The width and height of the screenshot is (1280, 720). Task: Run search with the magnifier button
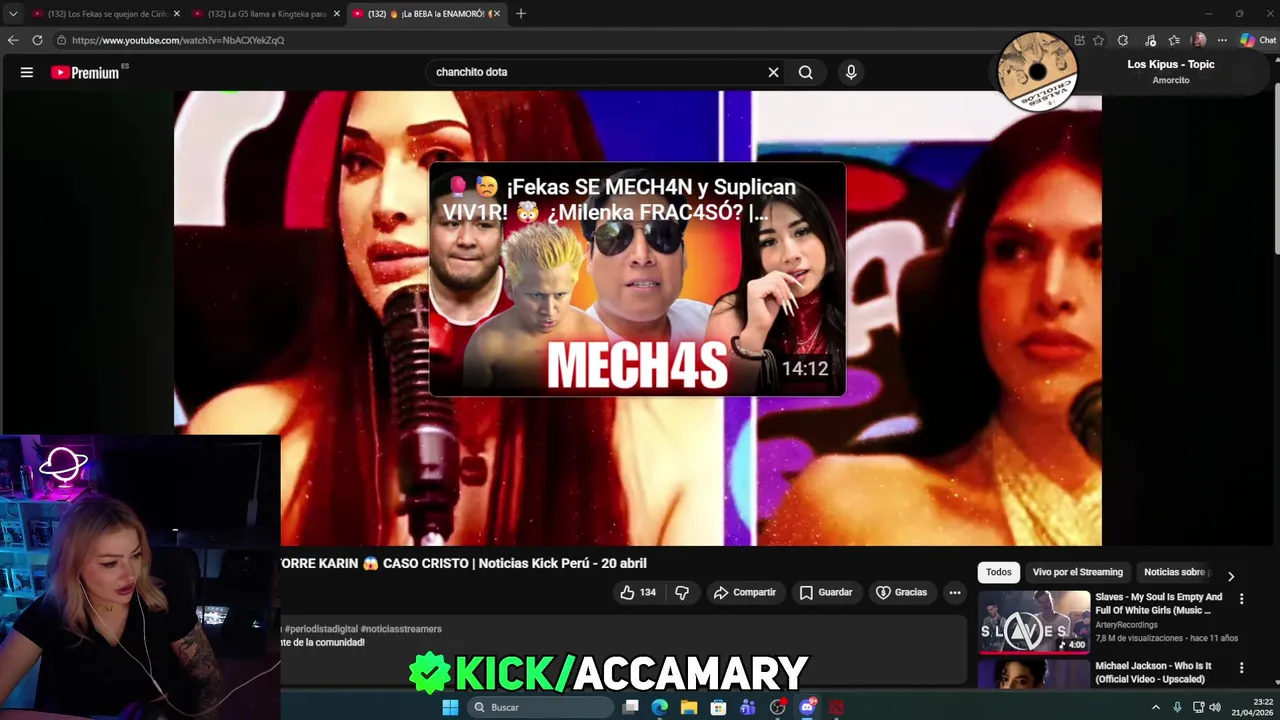(805, 72)
